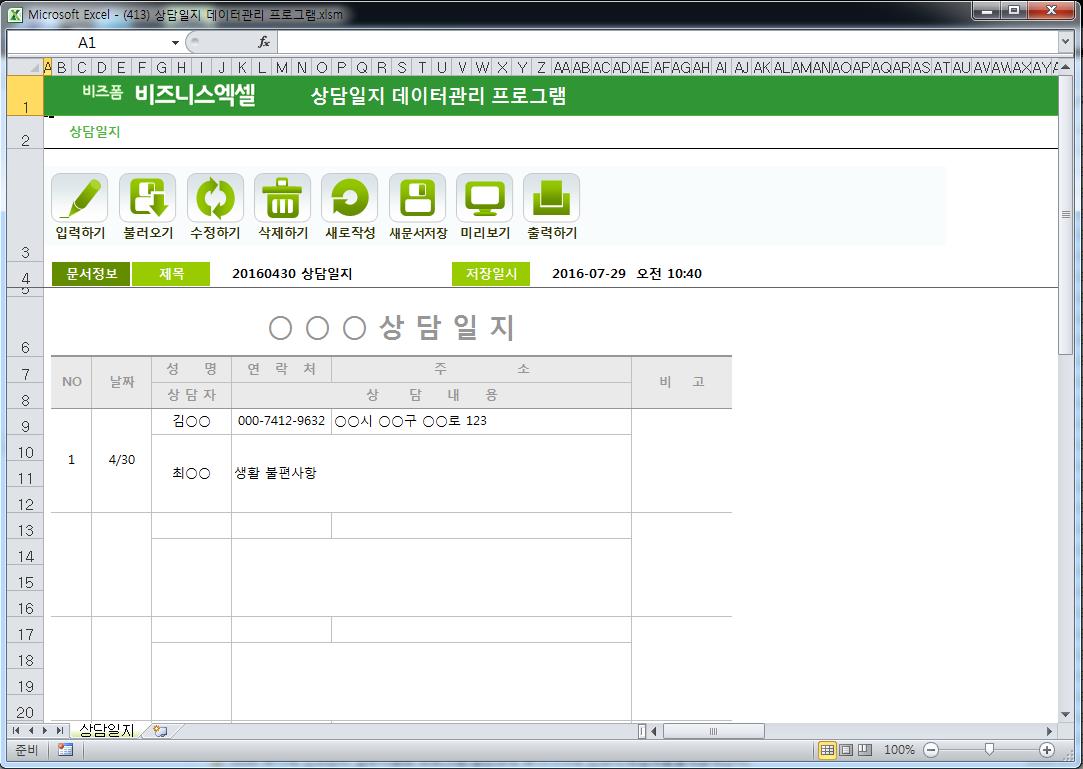Click the NO column header
The height and width of the screenshot is (769, 1083).
(x=71, y=382)
